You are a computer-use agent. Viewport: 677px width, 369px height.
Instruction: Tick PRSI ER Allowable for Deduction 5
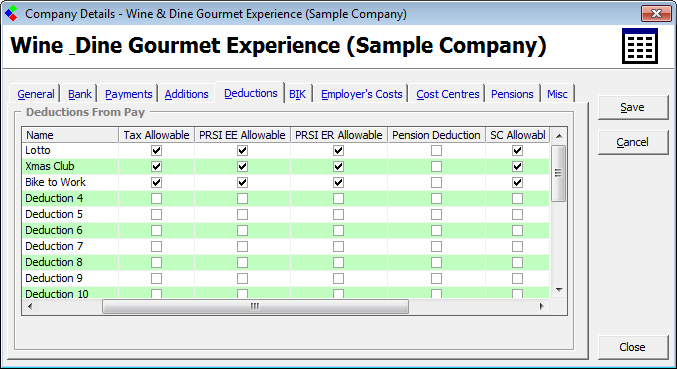pyautogui.click(x=338, y=214)
